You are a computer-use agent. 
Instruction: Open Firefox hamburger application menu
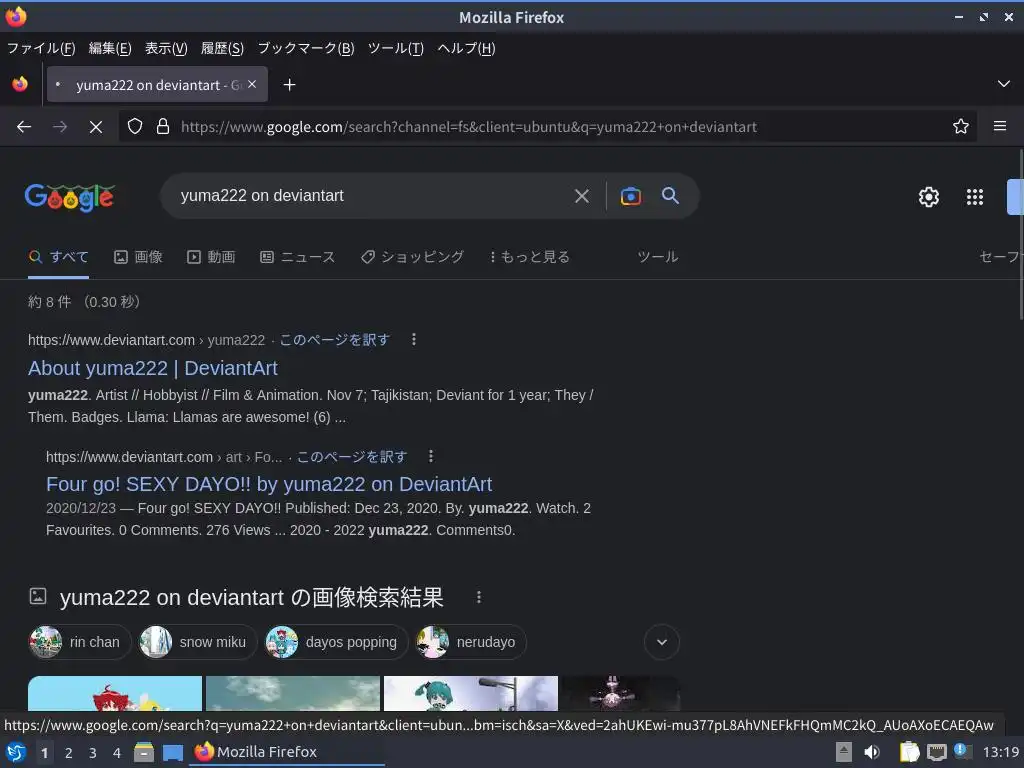point(999,126)
